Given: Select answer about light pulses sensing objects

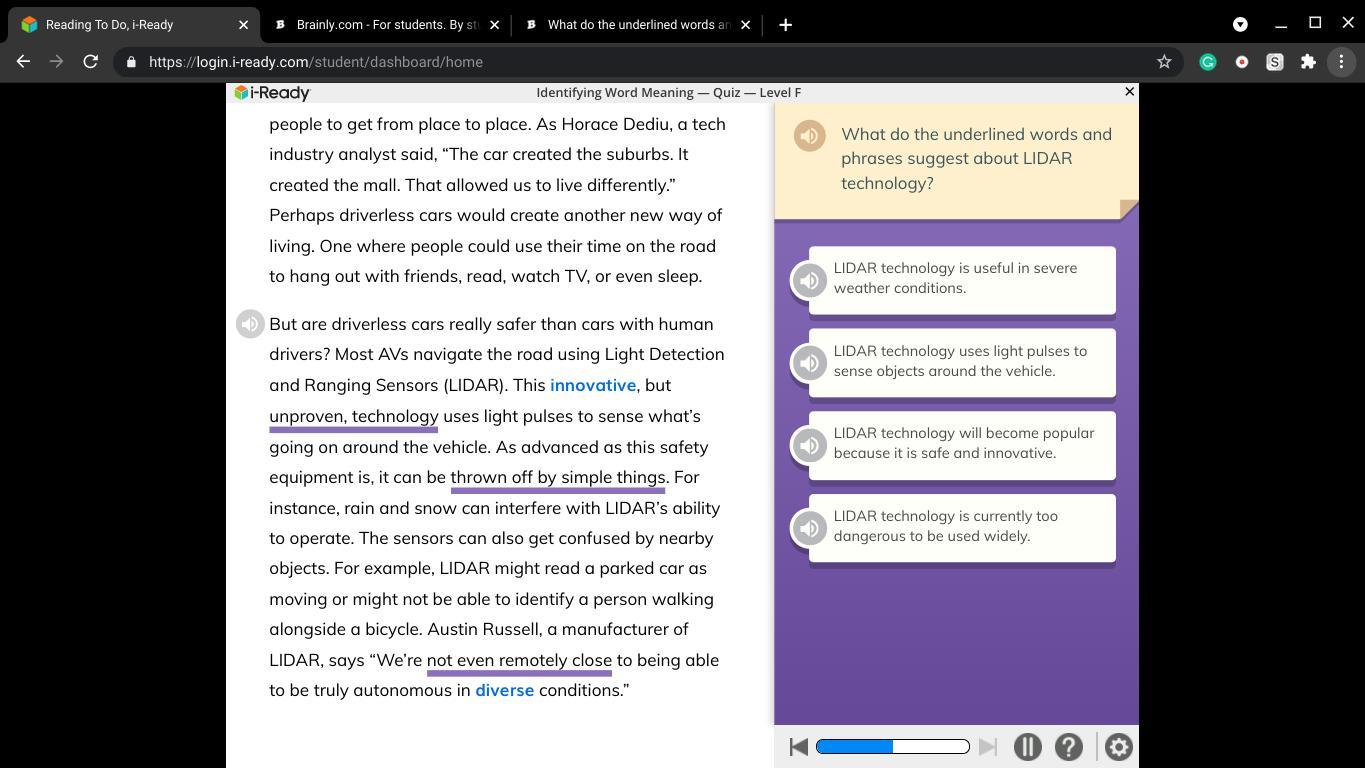Looking at the screenshot, I should (962, 362).
